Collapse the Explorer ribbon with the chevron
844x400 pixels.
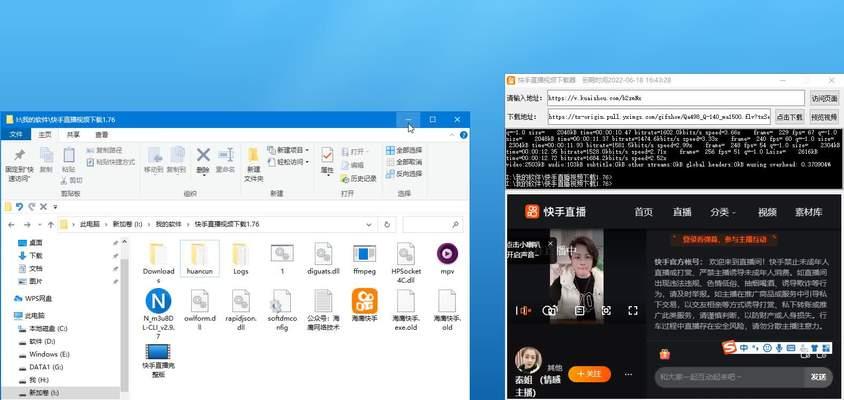[454, 134]
